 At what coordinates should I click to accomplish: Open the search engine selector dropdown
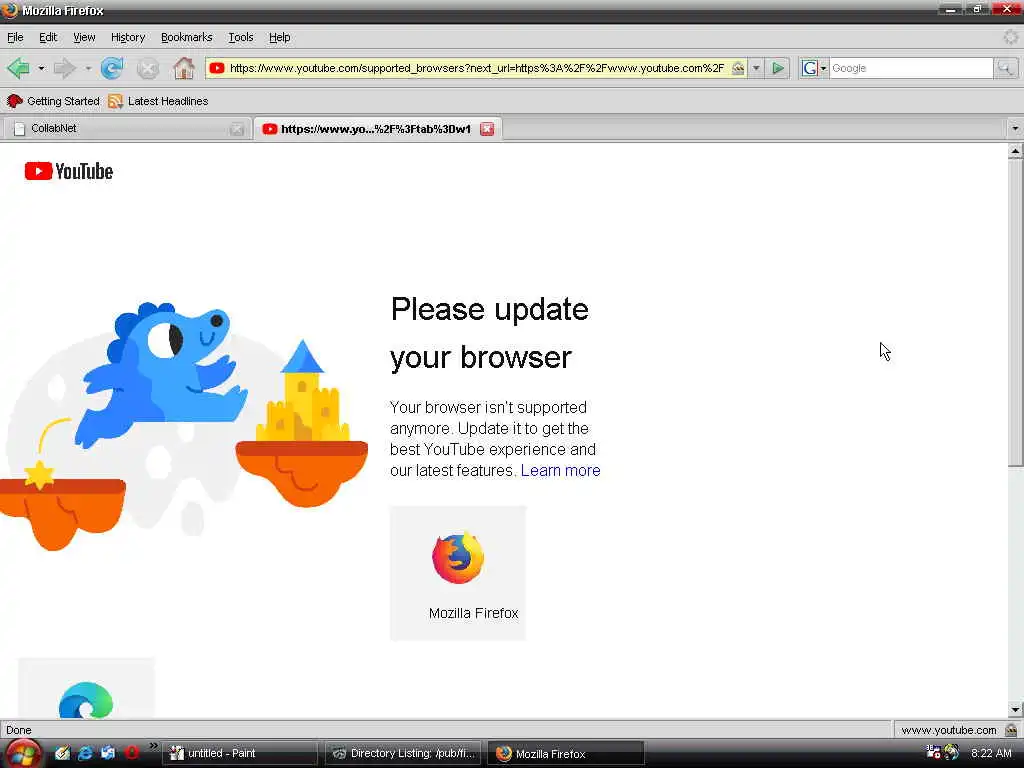pyautogui.click(x=814, y=68)
